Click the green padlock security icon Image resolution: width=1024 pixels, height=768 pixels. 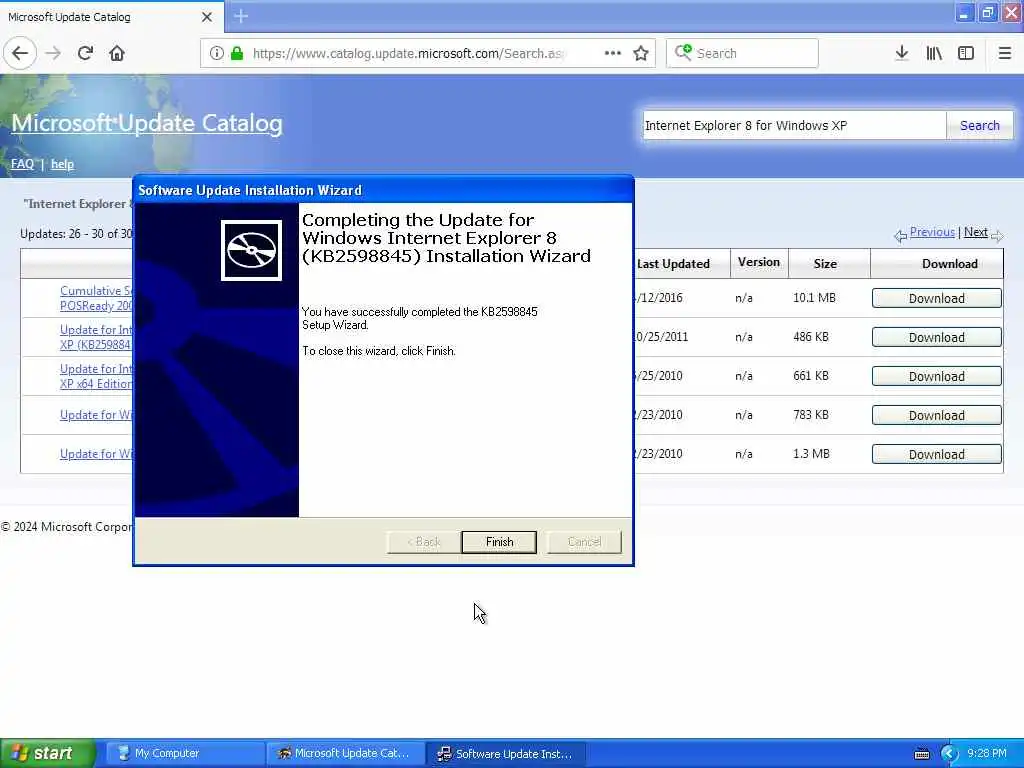click(237, 54)
